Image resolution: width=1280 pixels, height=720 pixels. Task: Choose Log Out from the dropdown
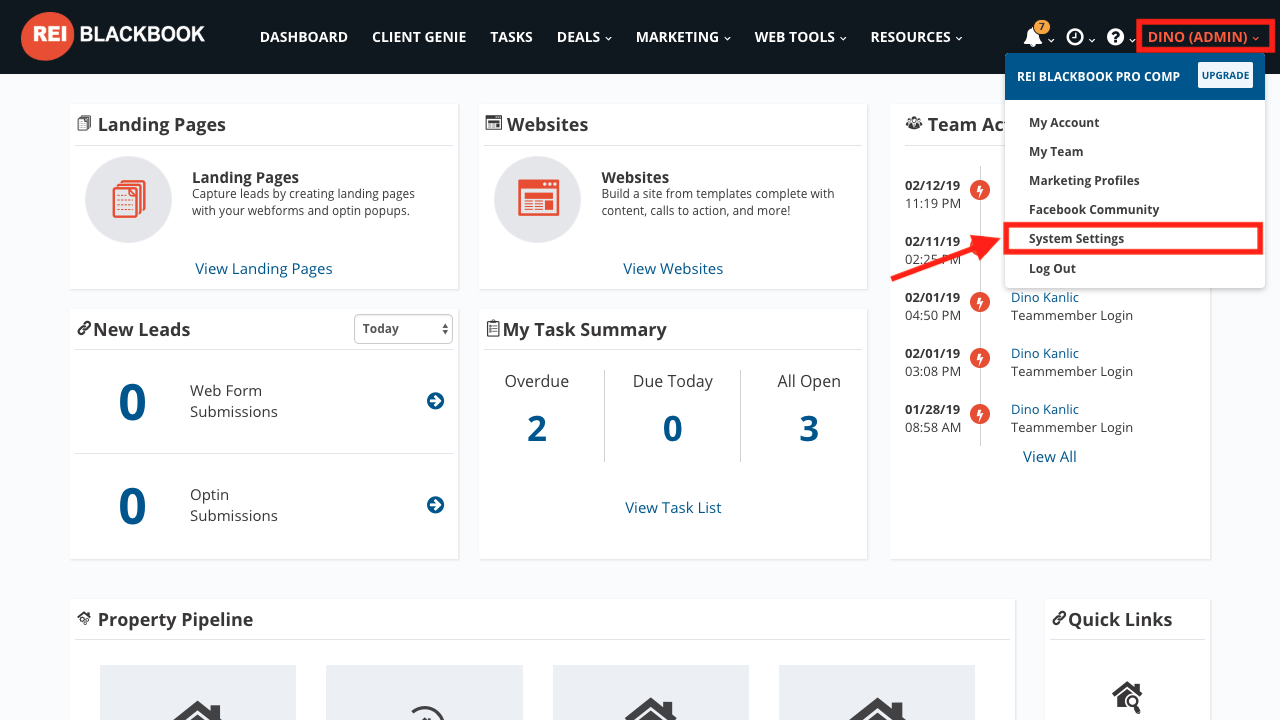point(1052,268)
